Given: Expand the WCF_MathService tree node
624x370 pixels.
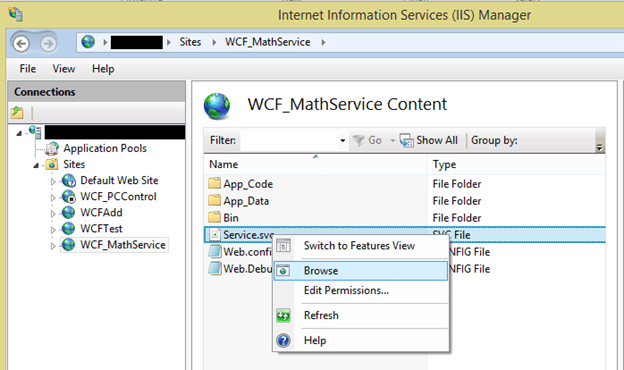Looking at the screenshot, I should coord(53,246).
